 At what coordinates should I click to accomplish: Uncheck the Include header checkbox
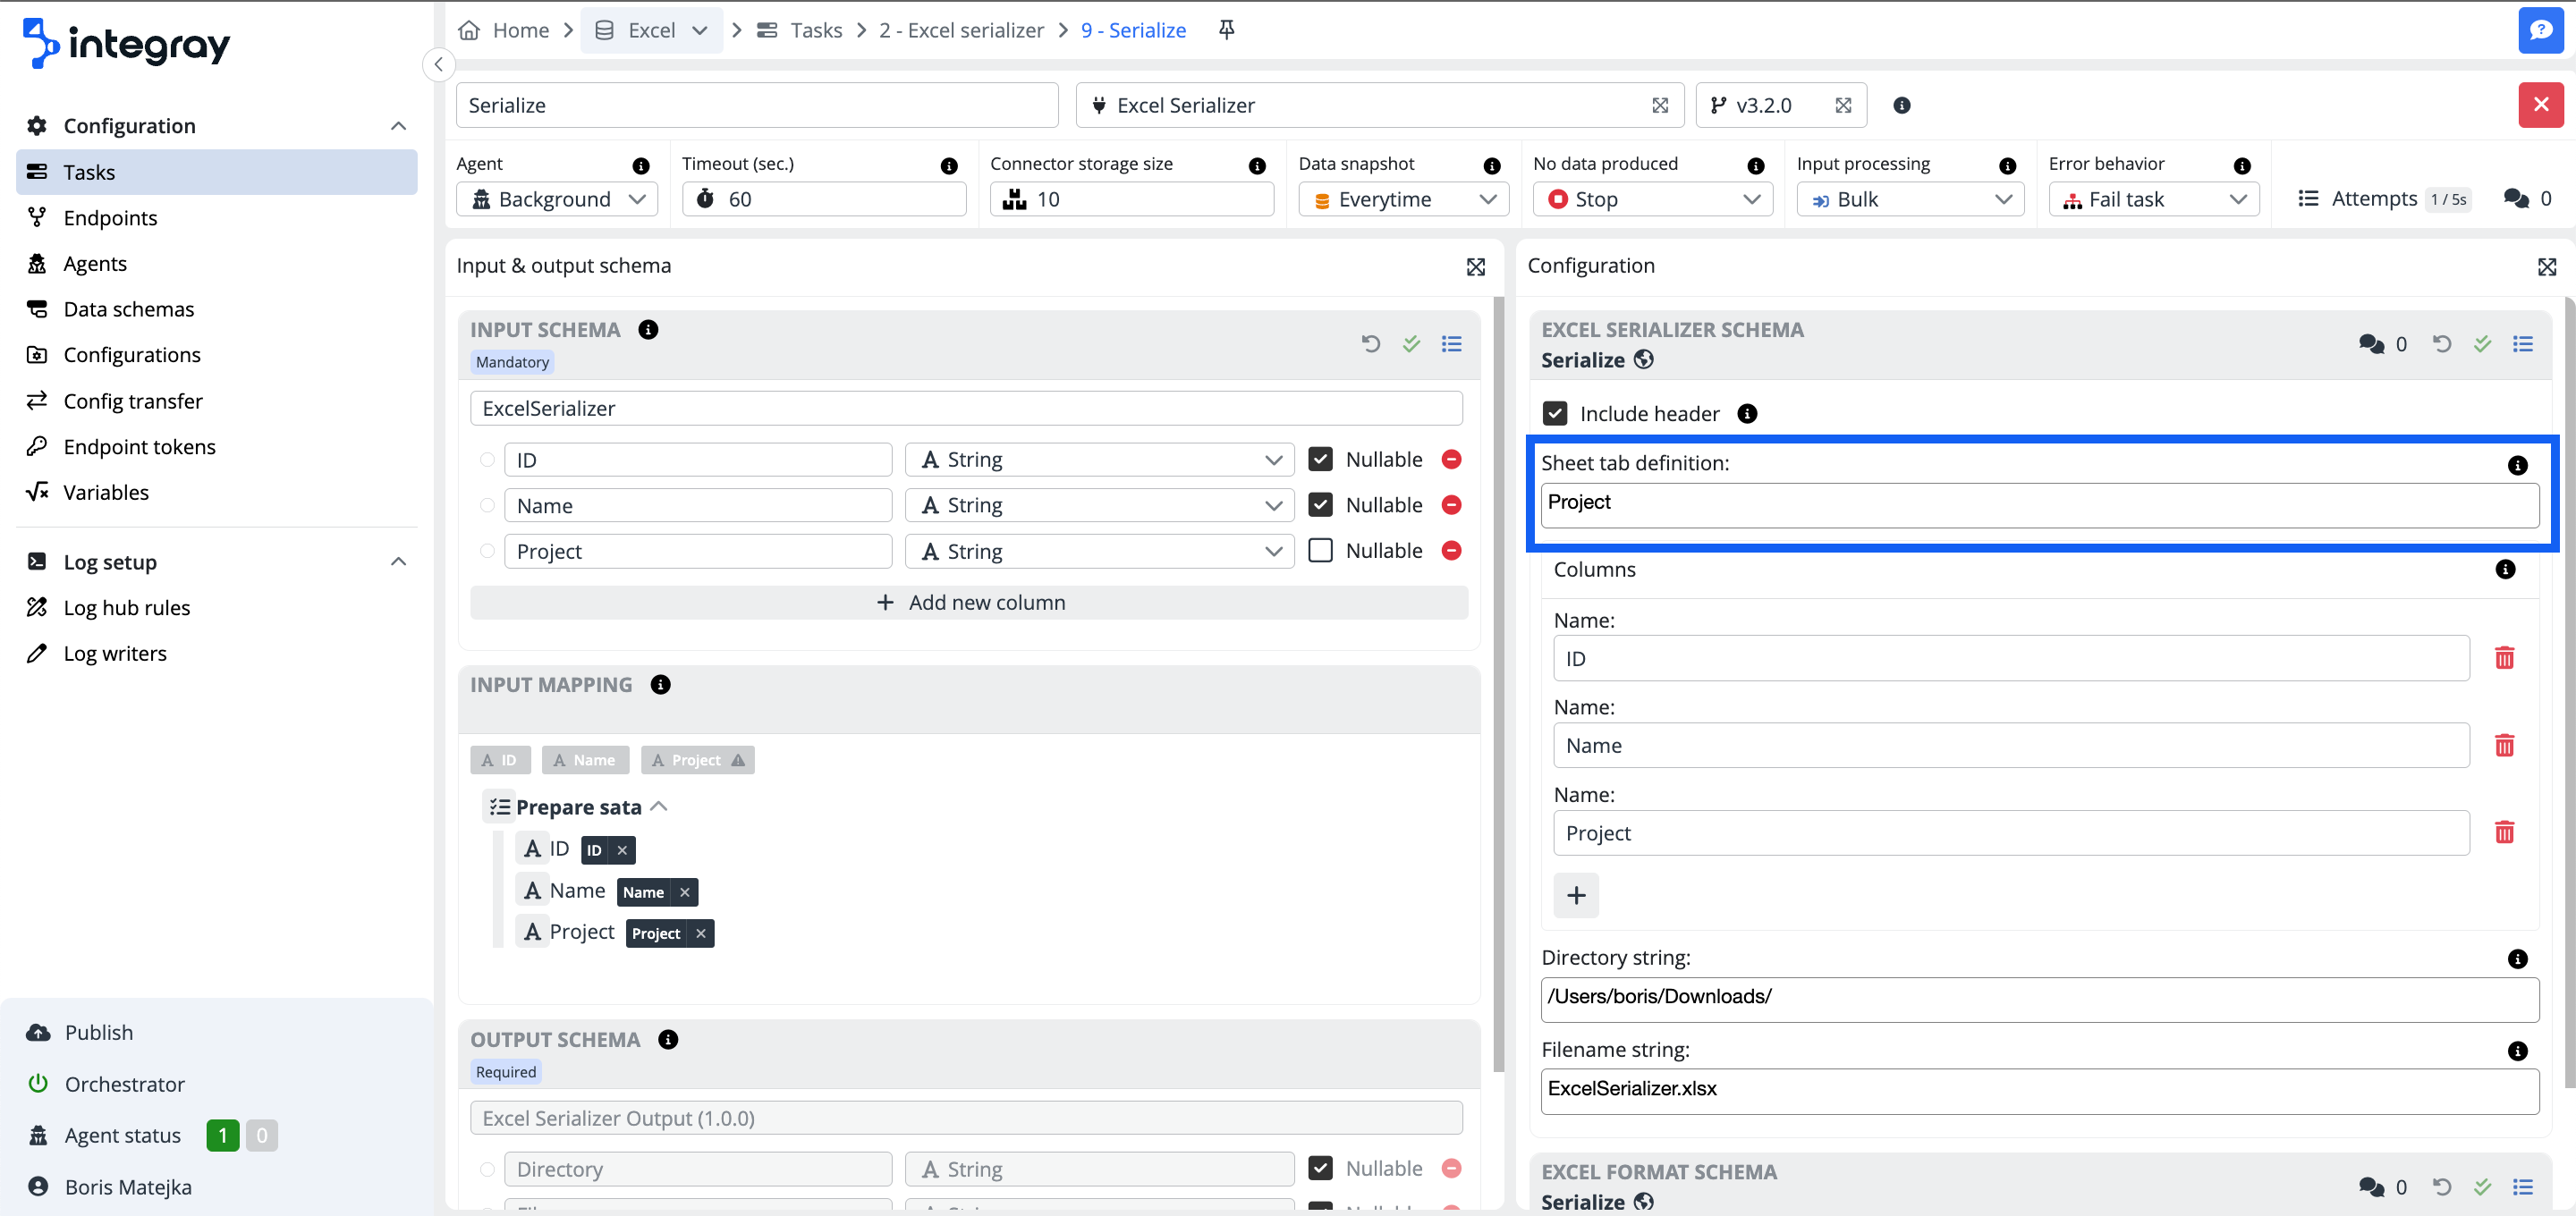(1554, 414)
